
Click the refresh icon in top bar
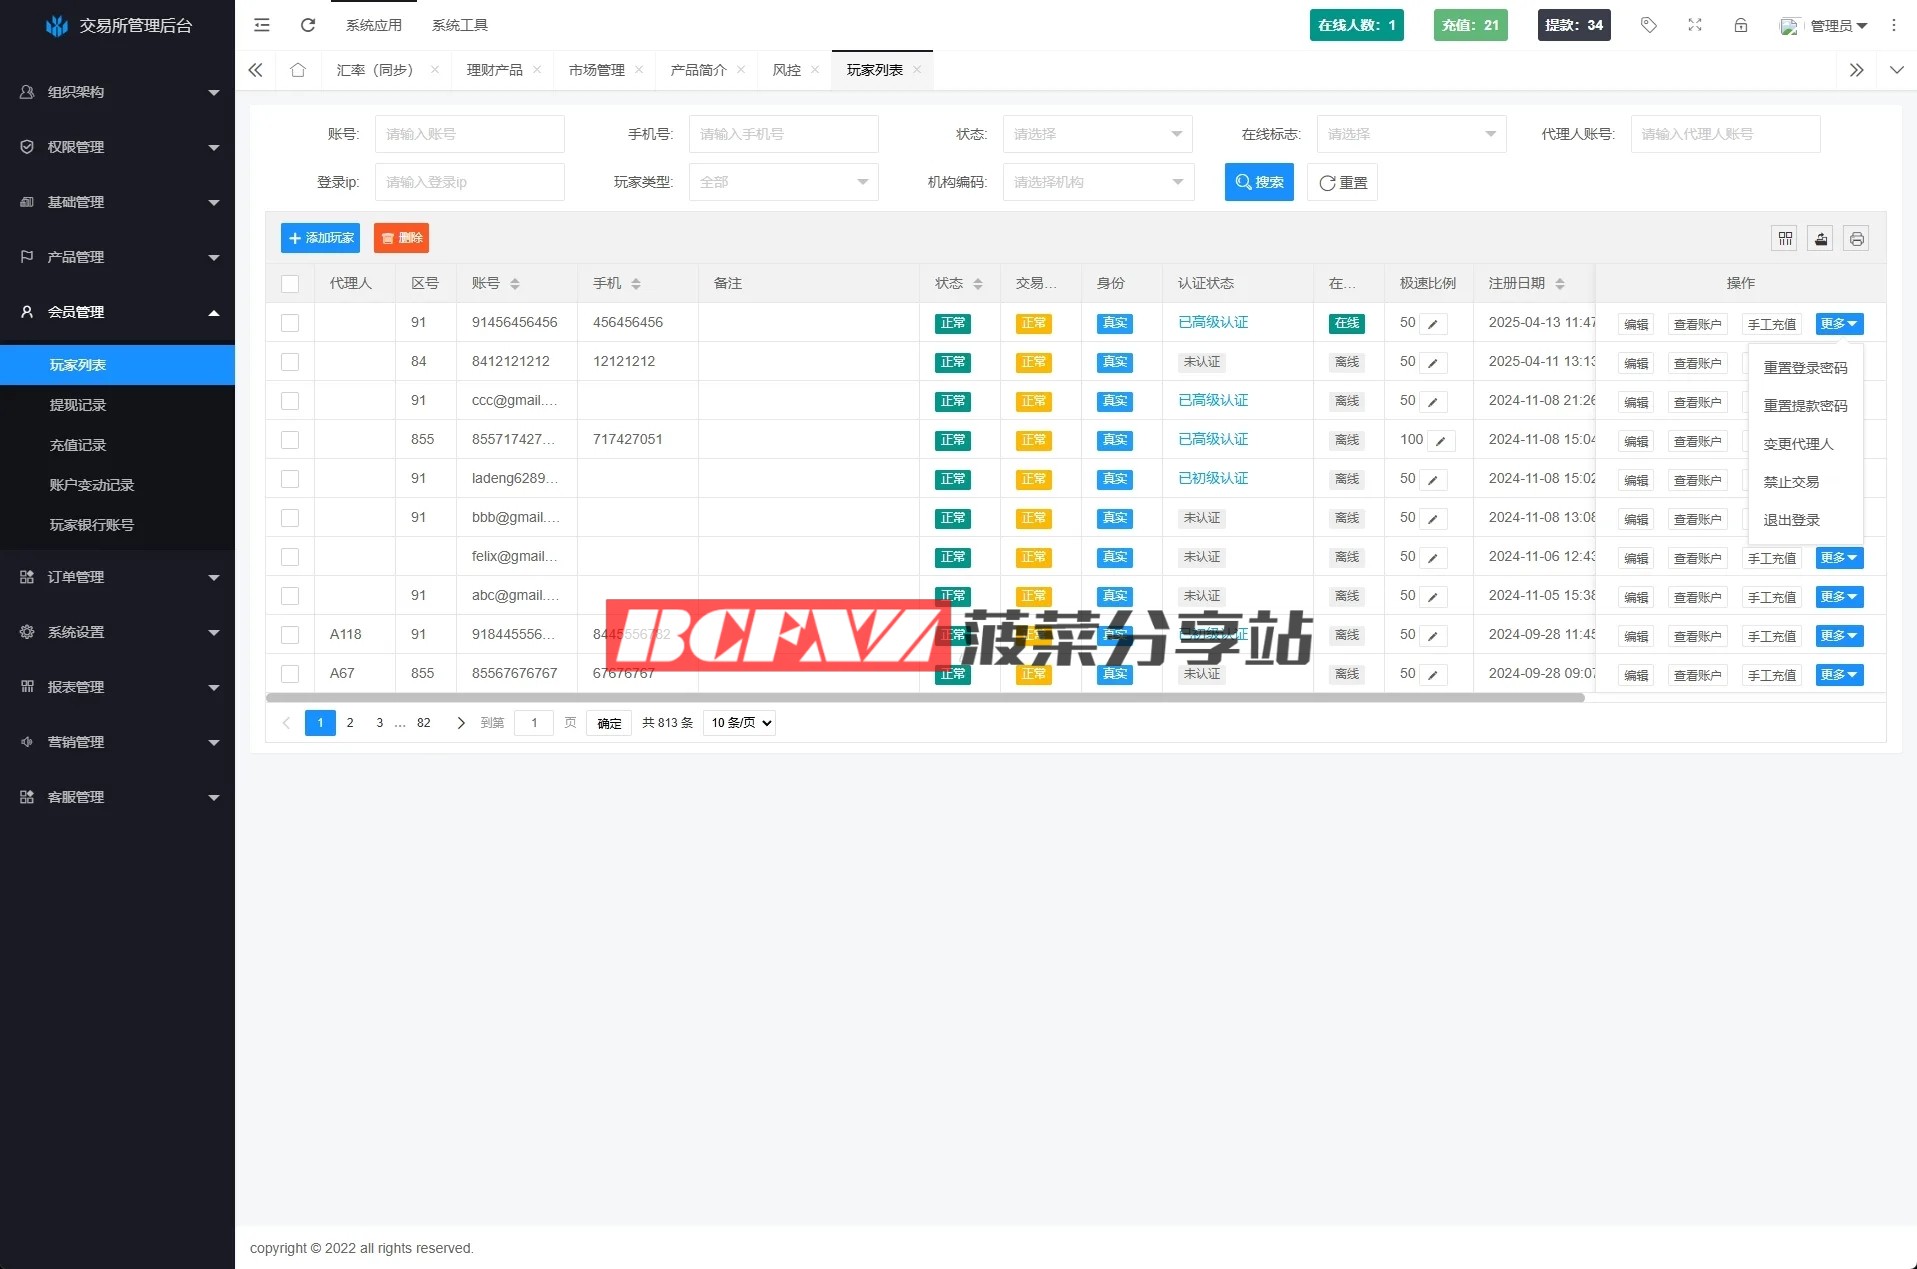pyautogui.click(x=308, y=25)
